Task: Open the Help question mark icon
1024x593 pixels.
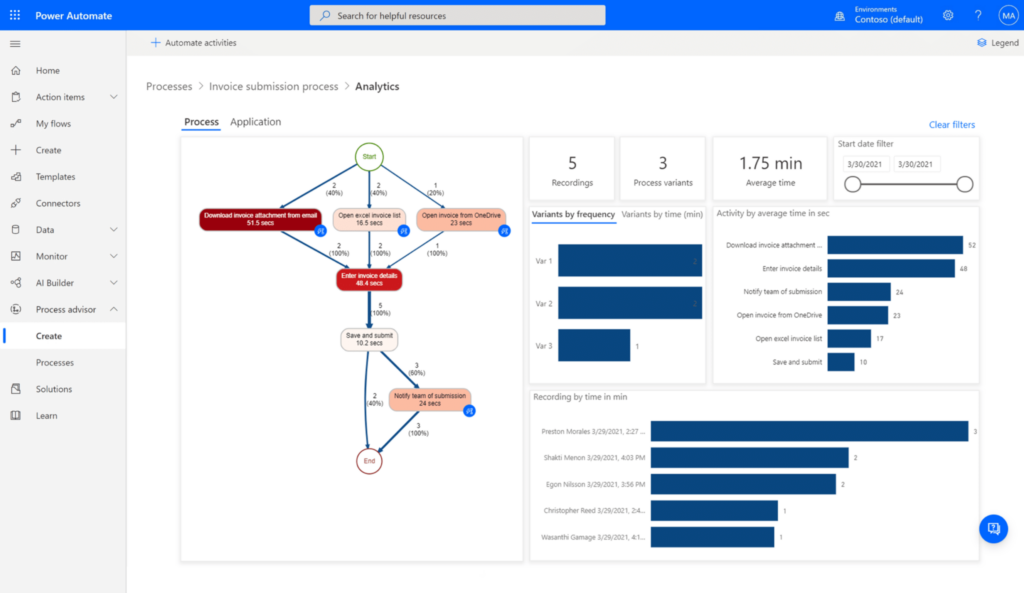Action: (978, 15)
